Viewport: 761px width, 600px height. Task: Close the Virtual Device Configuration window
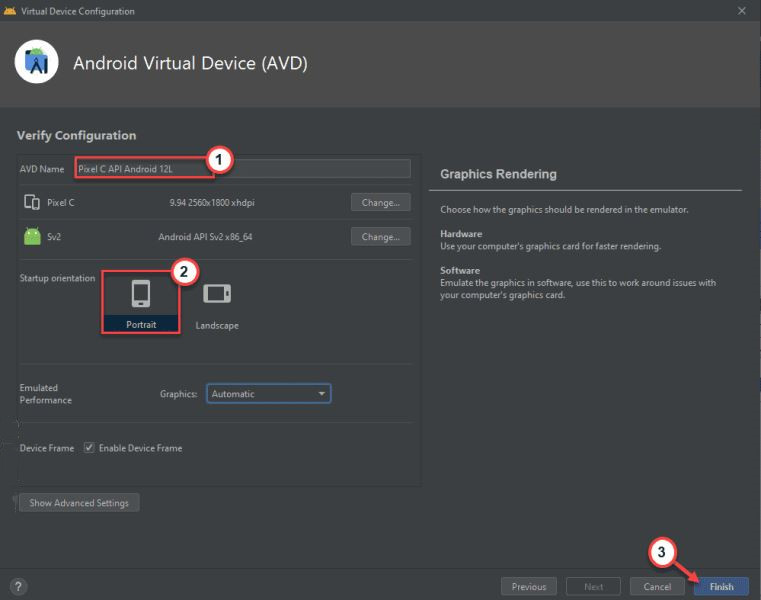[x=741, y=11]
